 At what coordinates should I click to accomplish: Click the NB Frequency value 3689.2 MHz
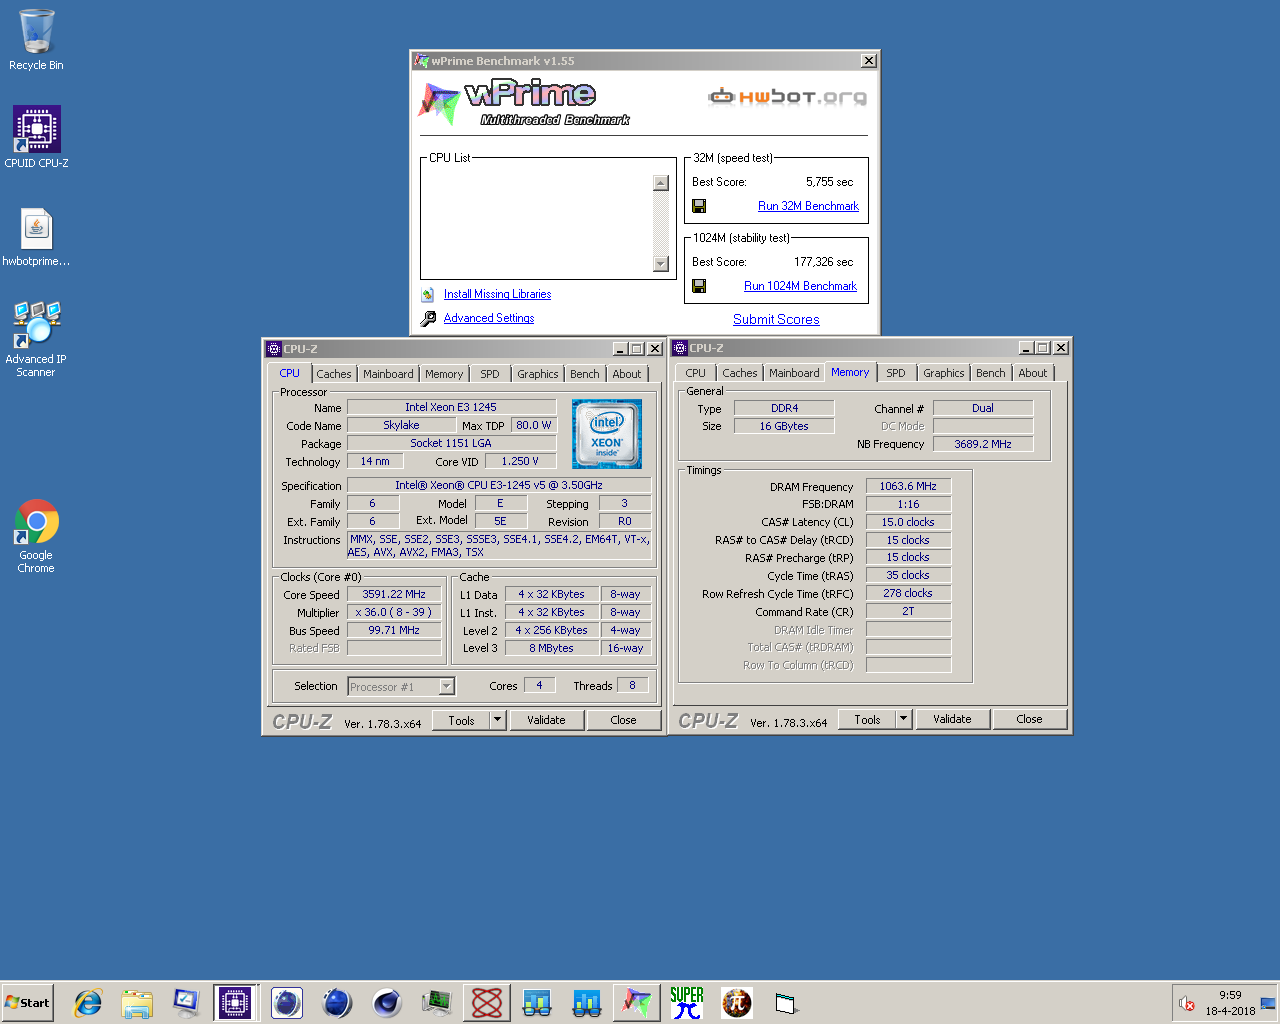pyautogui.click(x=983, y=444)
